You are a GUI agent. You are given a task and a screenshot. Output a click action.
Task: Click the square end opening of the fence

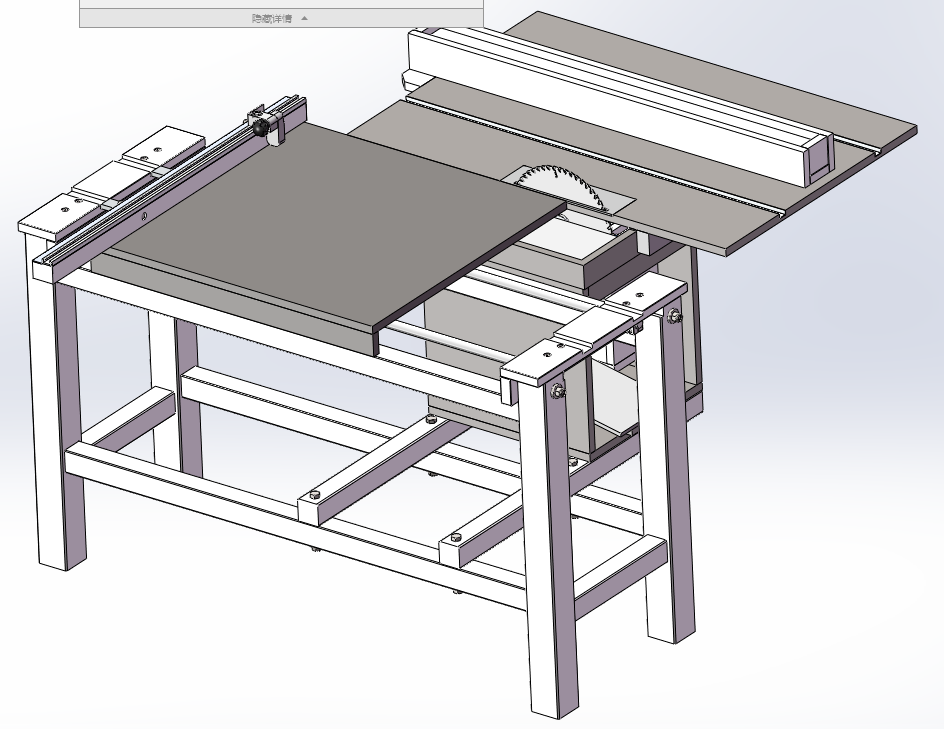coord(816,160)
